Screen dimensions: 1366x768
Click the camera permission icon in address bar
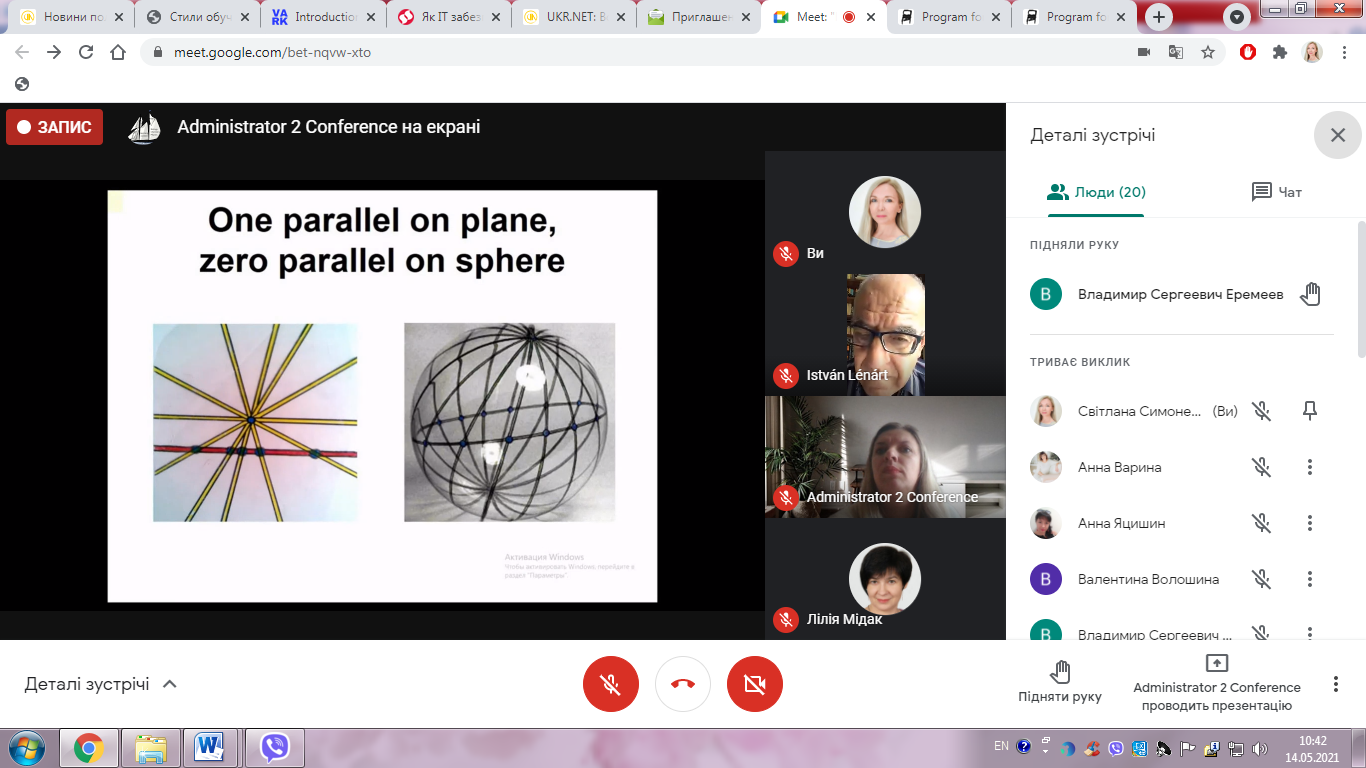(x=1144, y=52)
